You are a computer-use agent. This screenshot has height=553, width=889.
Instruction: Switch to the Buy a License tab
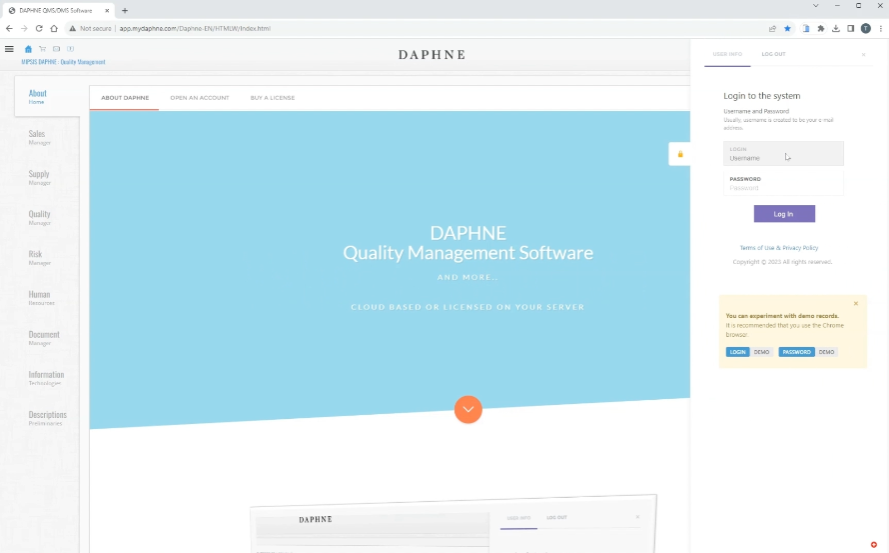point(273,98)
